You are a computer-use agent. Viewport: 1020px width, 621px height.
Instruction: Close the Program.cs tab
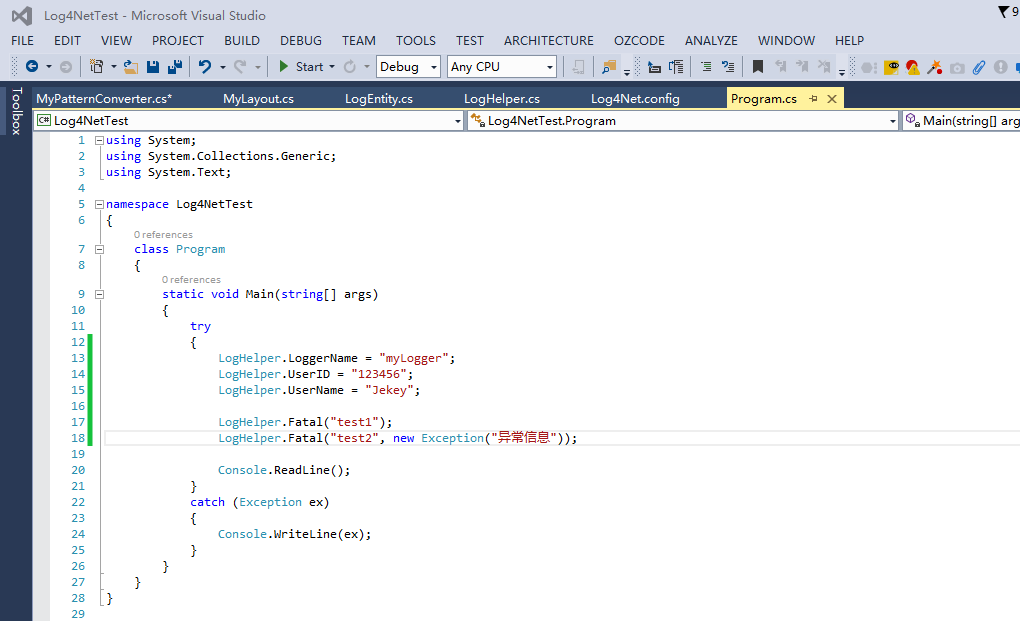tap(832, 99)
